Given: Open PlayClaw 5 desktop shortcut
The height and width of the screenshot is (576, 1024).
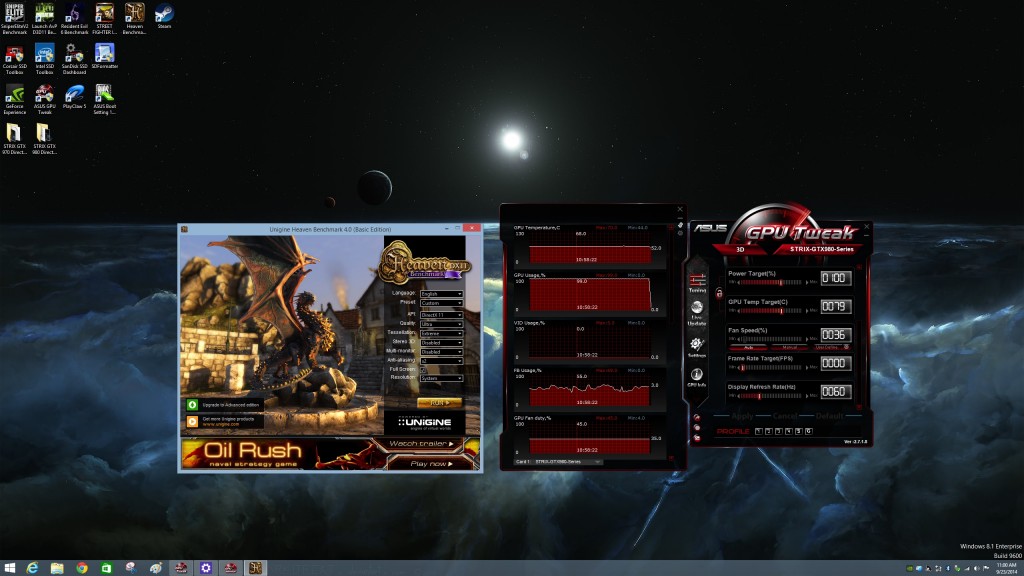Looking at the screenshot, I should [x=74, y=97].
